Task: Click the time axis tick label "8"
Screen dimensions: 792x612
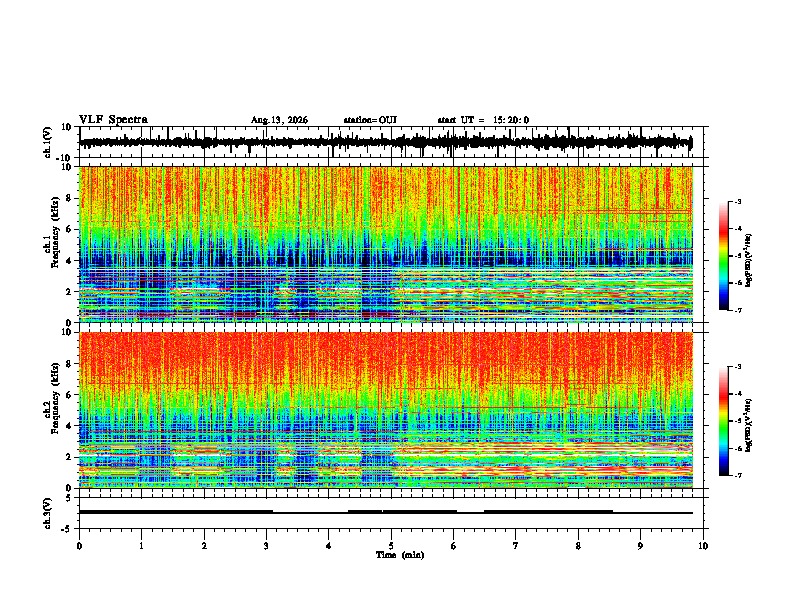Action: point(578,546)
